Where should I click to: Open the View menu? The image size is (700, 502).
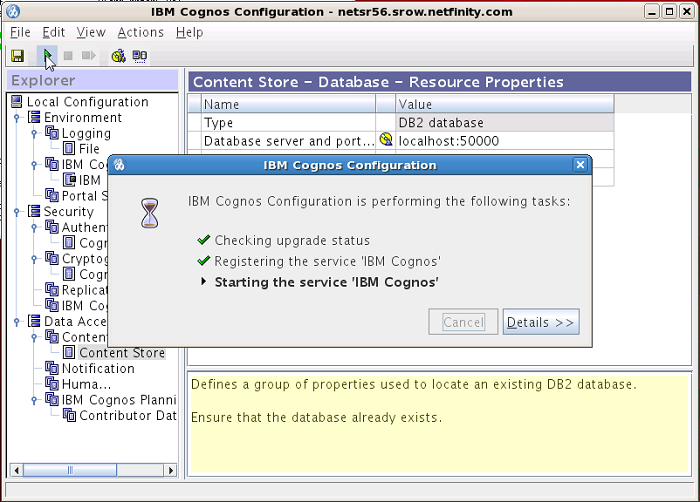coord(90,32)
